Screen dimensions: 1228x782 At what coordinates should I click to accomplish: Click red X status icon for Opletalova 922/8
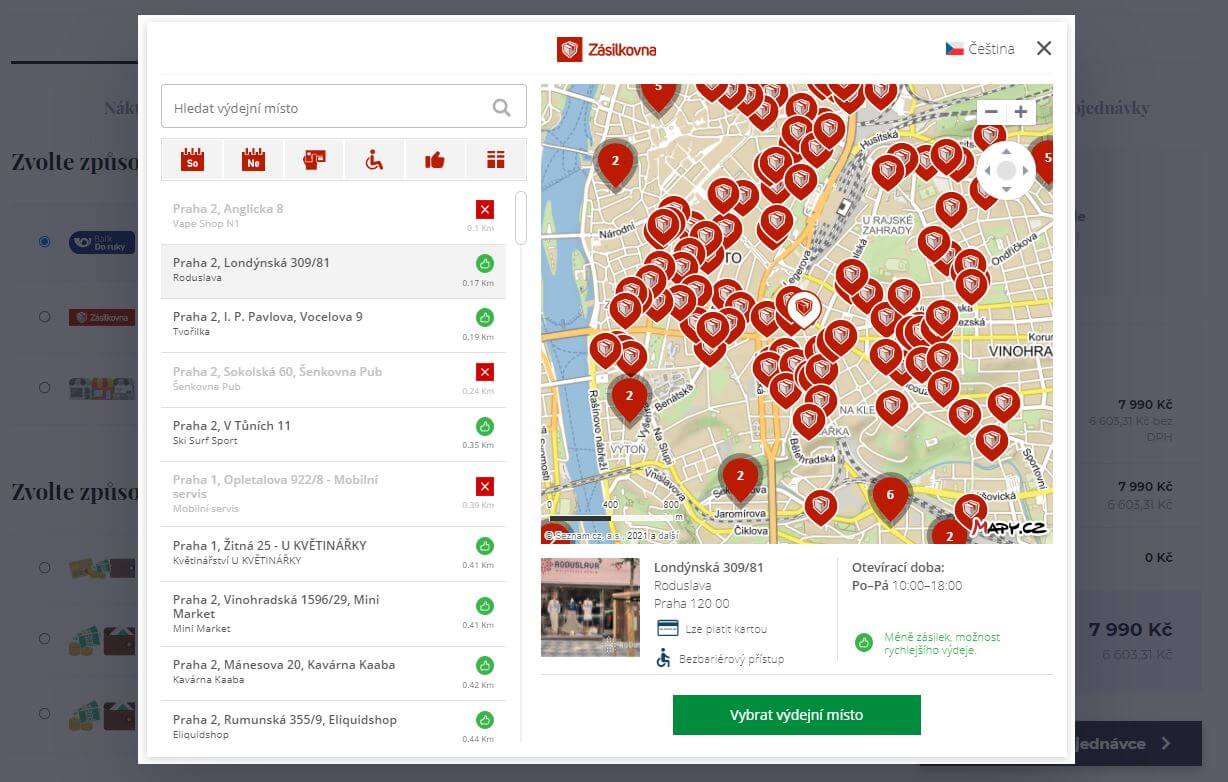[485, 487]
